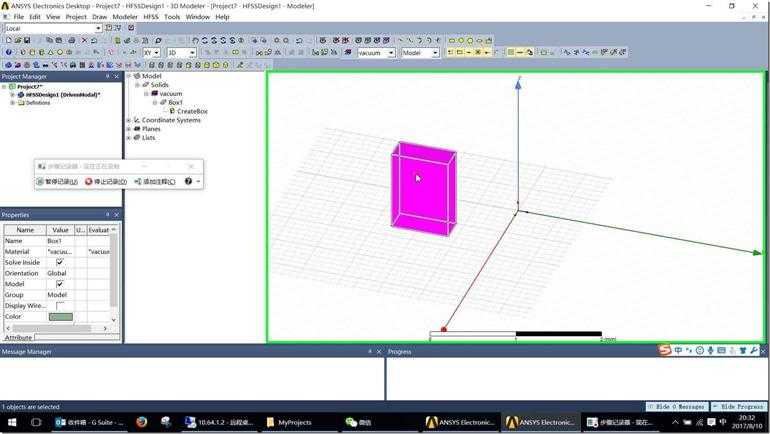Pin the Project Manager panel

108,77
